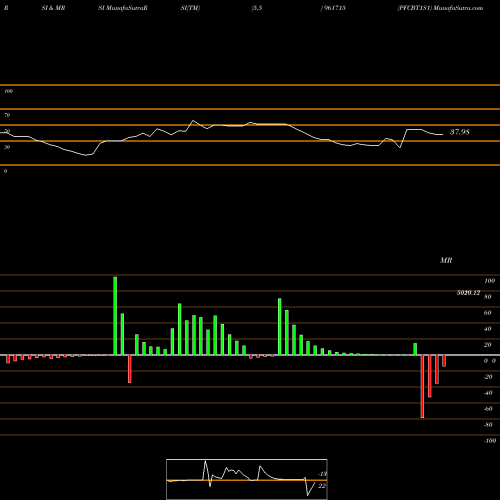Click the MR axis label -60
Viewport: 500px width, 500px height.
pyautogui.click(x=488, y=409)
